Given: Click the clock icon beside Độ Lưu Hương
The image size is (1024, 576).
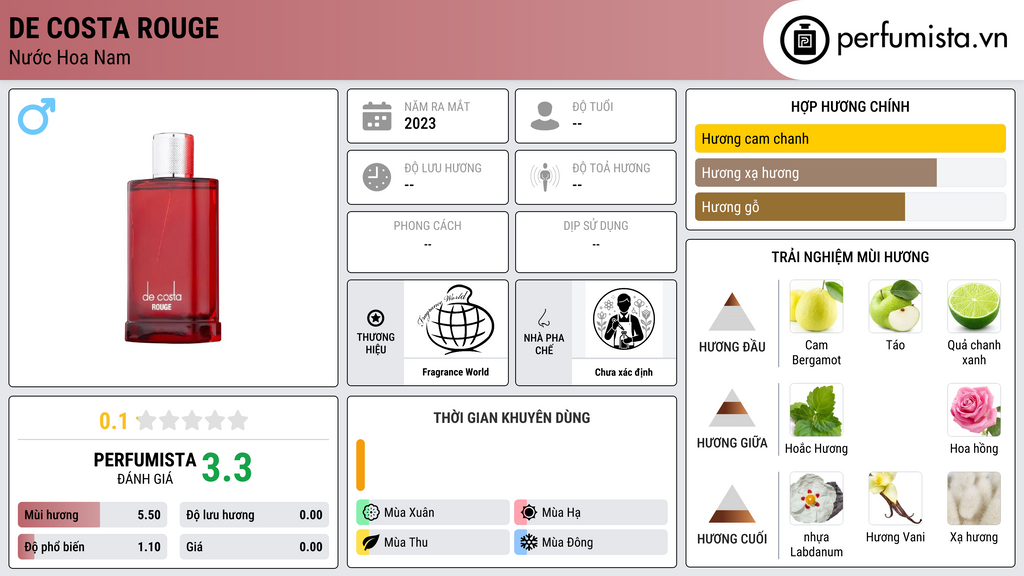Looking at the screenshot, I should click(377, 177).
